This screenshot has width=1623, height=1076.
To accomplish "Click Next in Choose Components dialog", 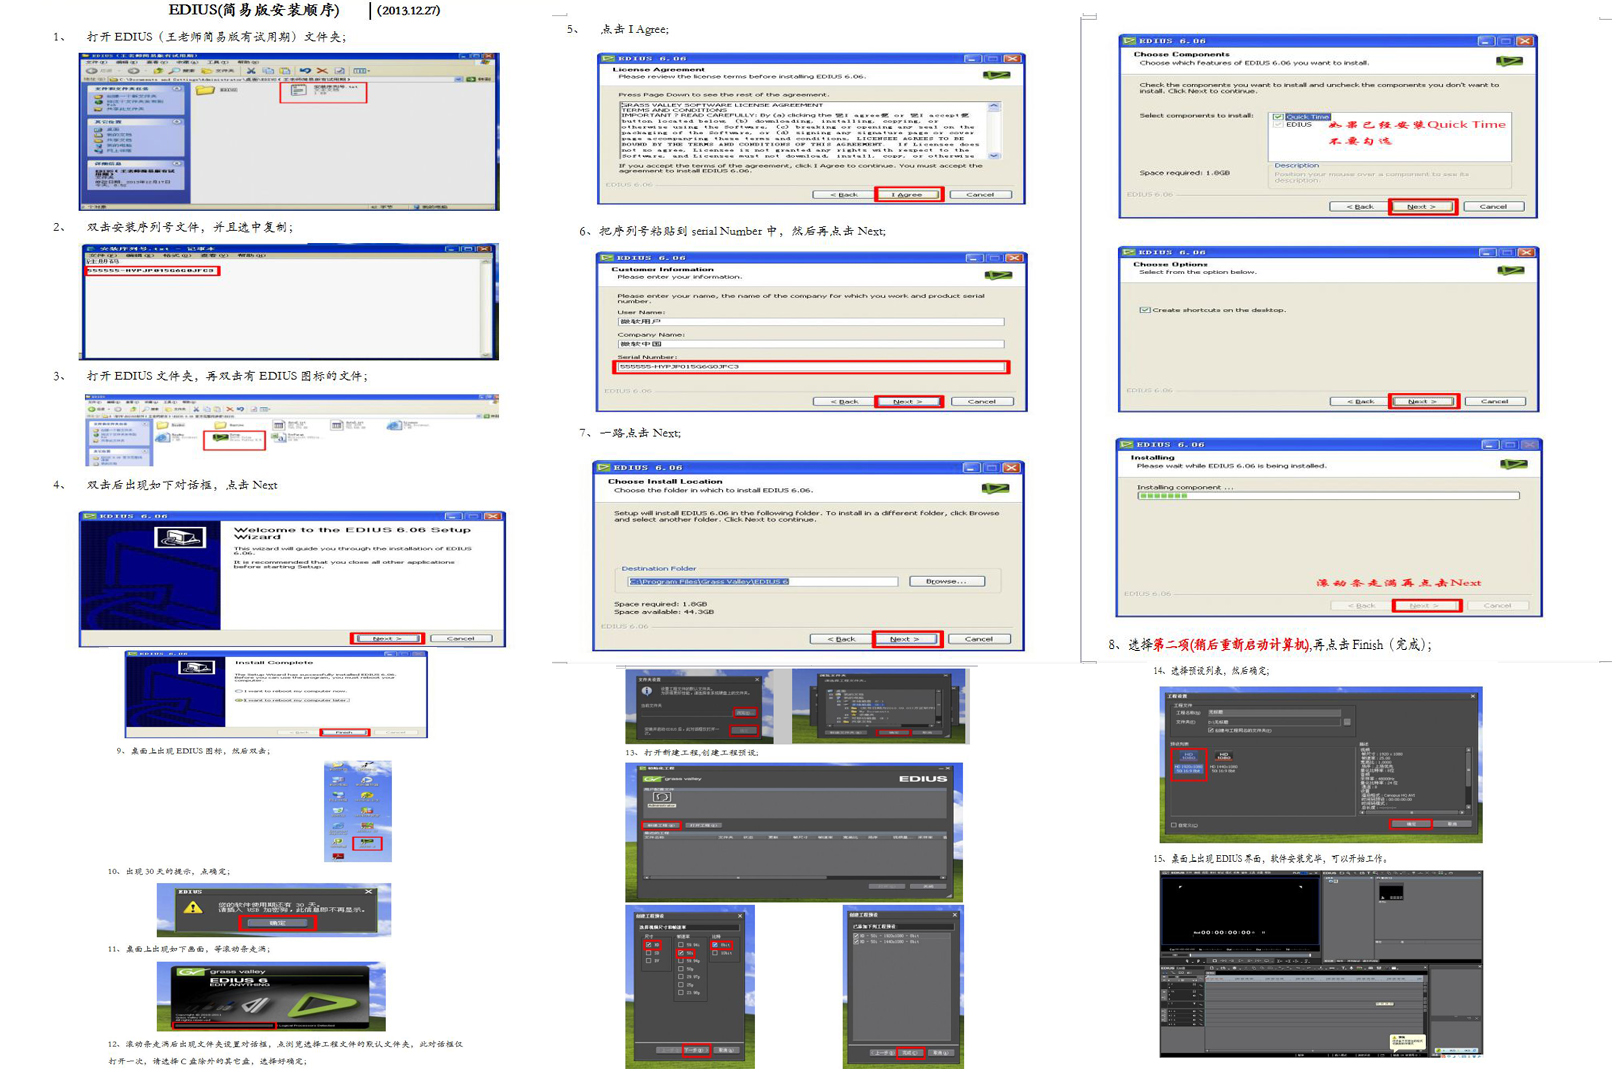I will pyautogui.click(x=1422, y=206).
